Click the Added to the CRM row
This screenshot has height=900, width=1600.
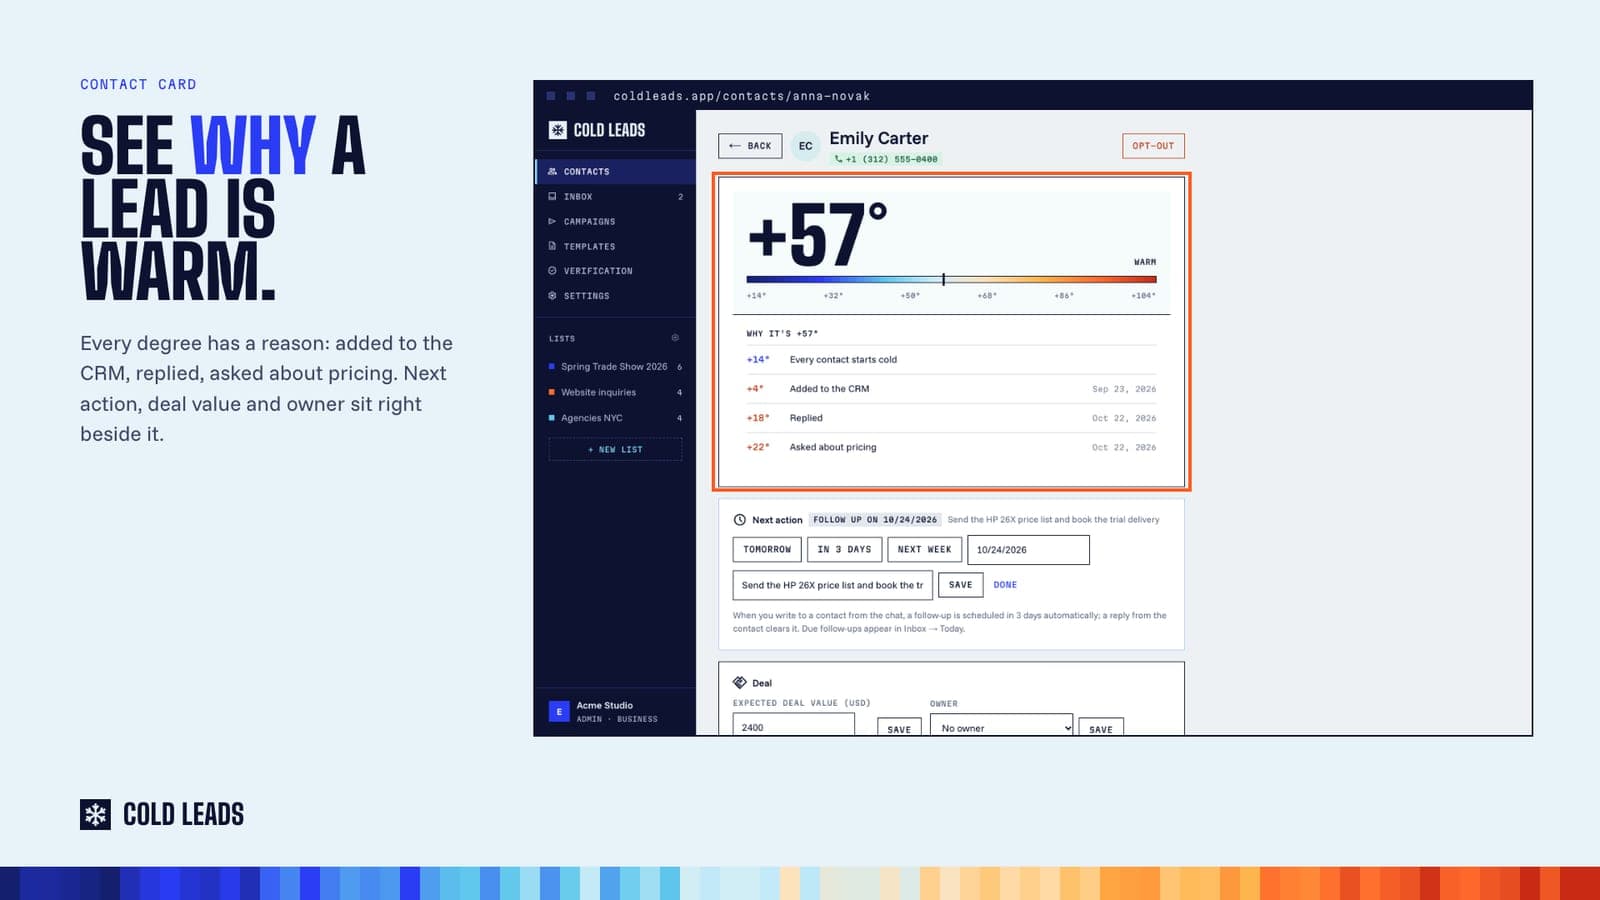(x=951, y=389)
